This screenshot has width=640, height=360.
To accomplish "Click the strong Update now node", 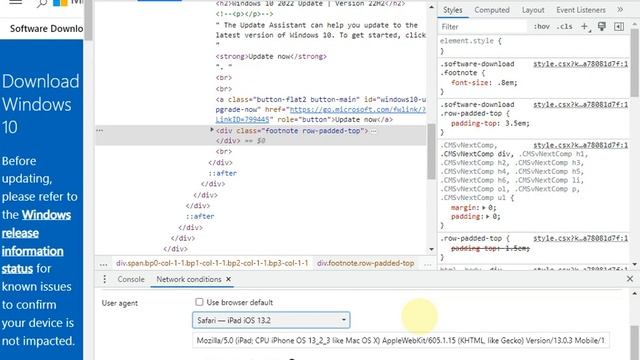I will coord(271,56).
